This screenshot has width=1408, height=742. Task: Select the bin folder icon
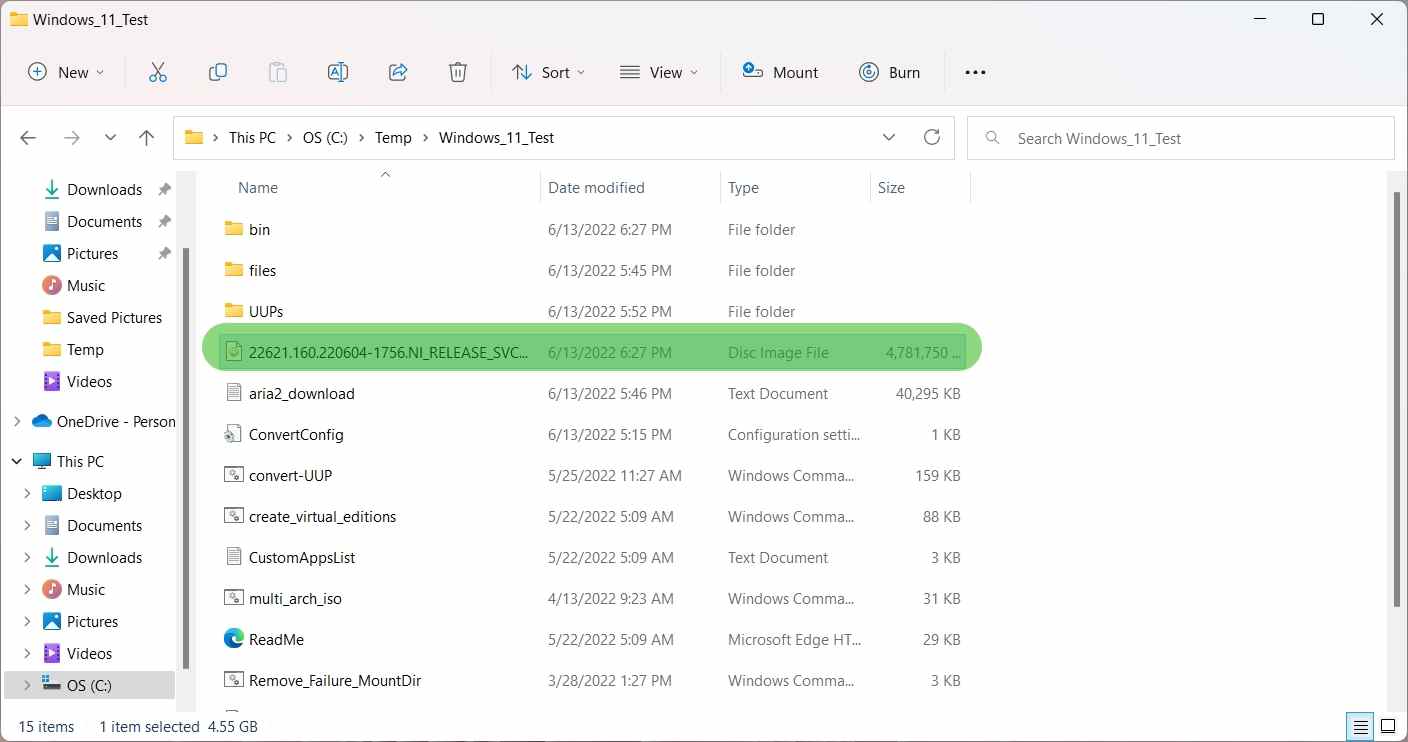(234, 229)
